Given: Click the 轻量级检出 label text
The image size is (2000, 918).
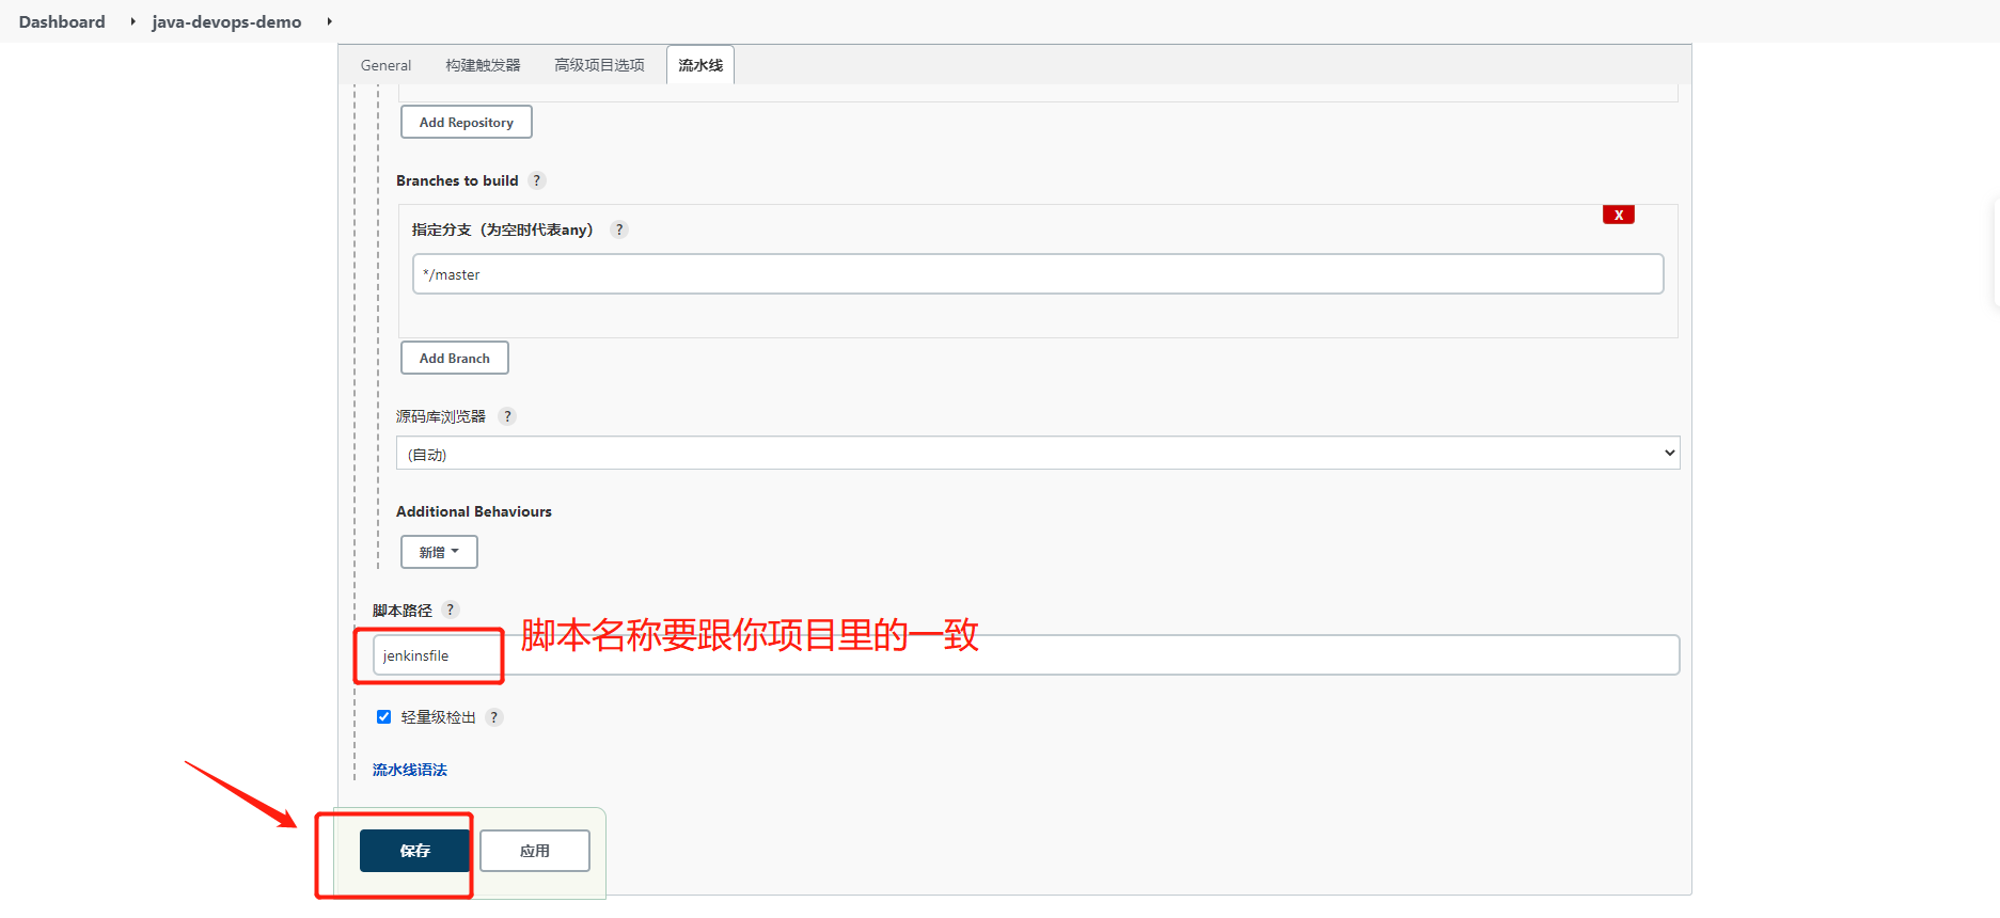Looking at the screenshot, I should tap(438, 717).
